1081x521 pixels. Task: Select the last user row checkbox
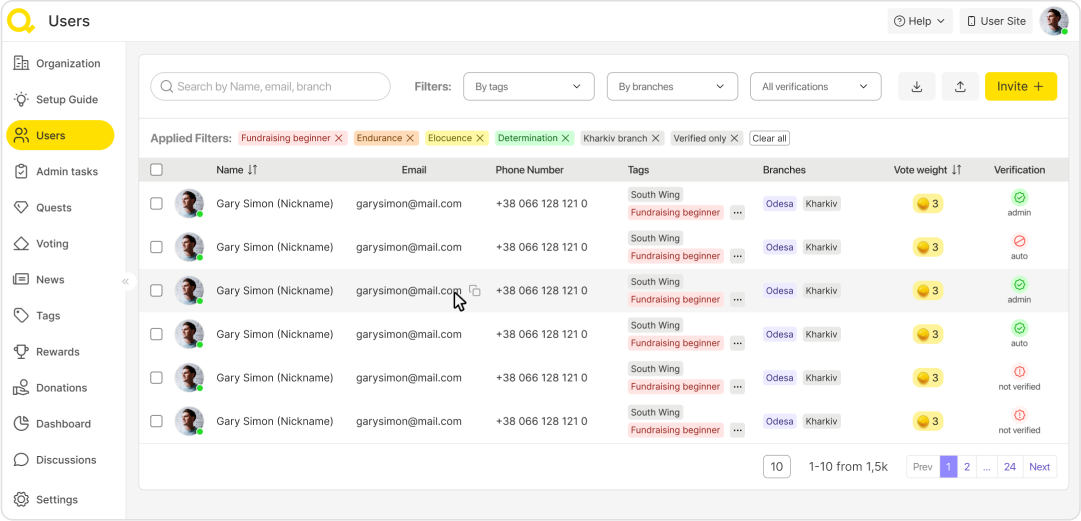click(156, 421)
